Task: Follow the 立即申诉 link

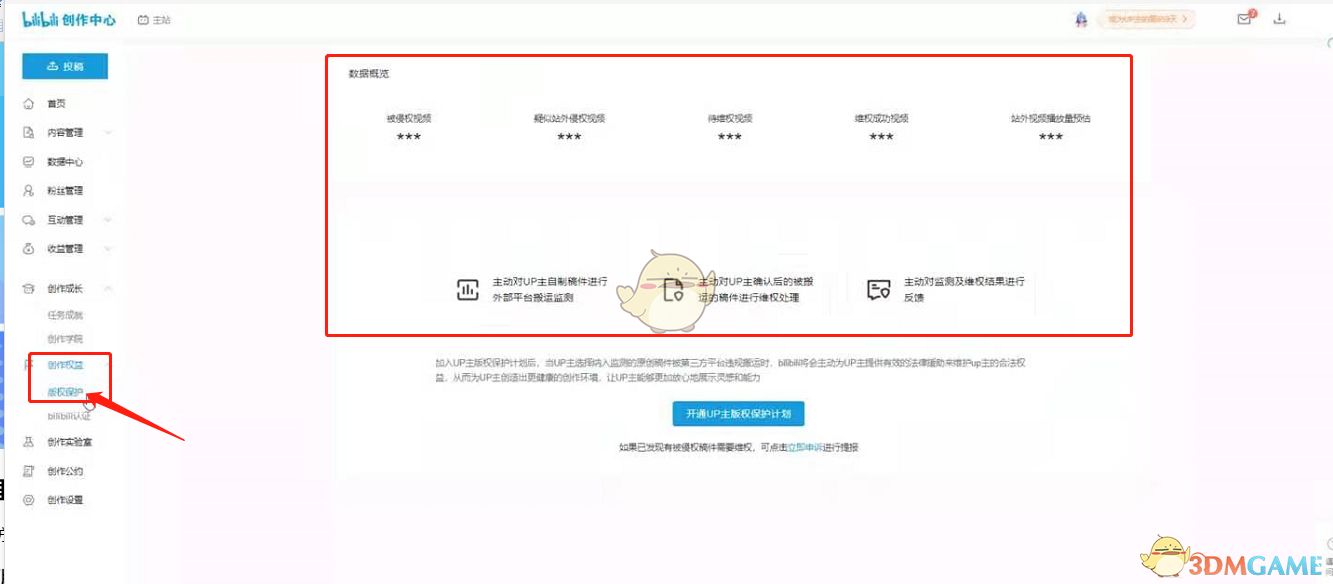Action: click(x=803, y=447)
